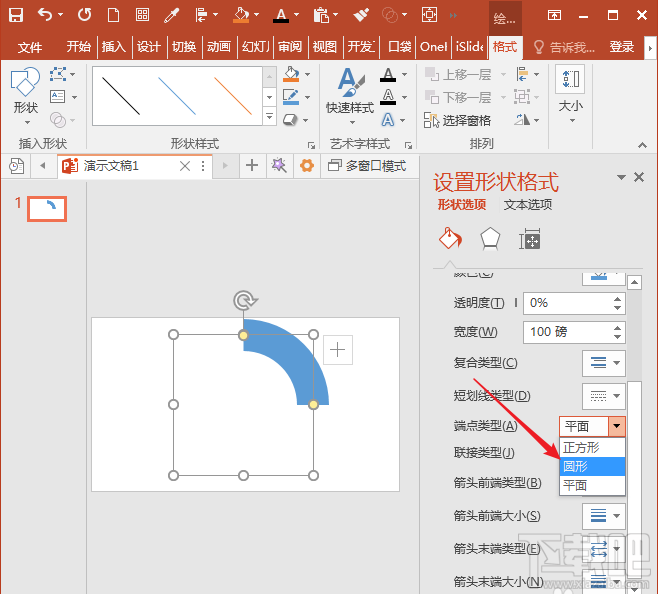Open Fill & Line options icon
Viewport: 658px width, 594px height.
point(450,238)
